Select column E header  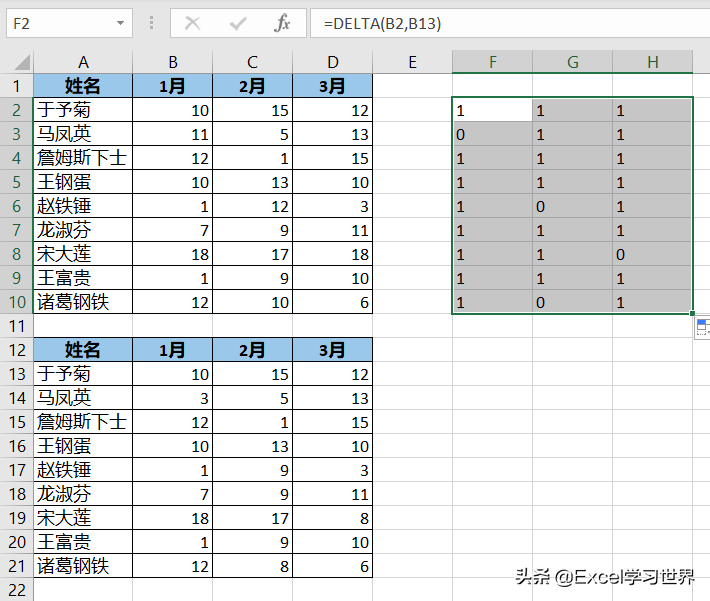pos(413,62)
